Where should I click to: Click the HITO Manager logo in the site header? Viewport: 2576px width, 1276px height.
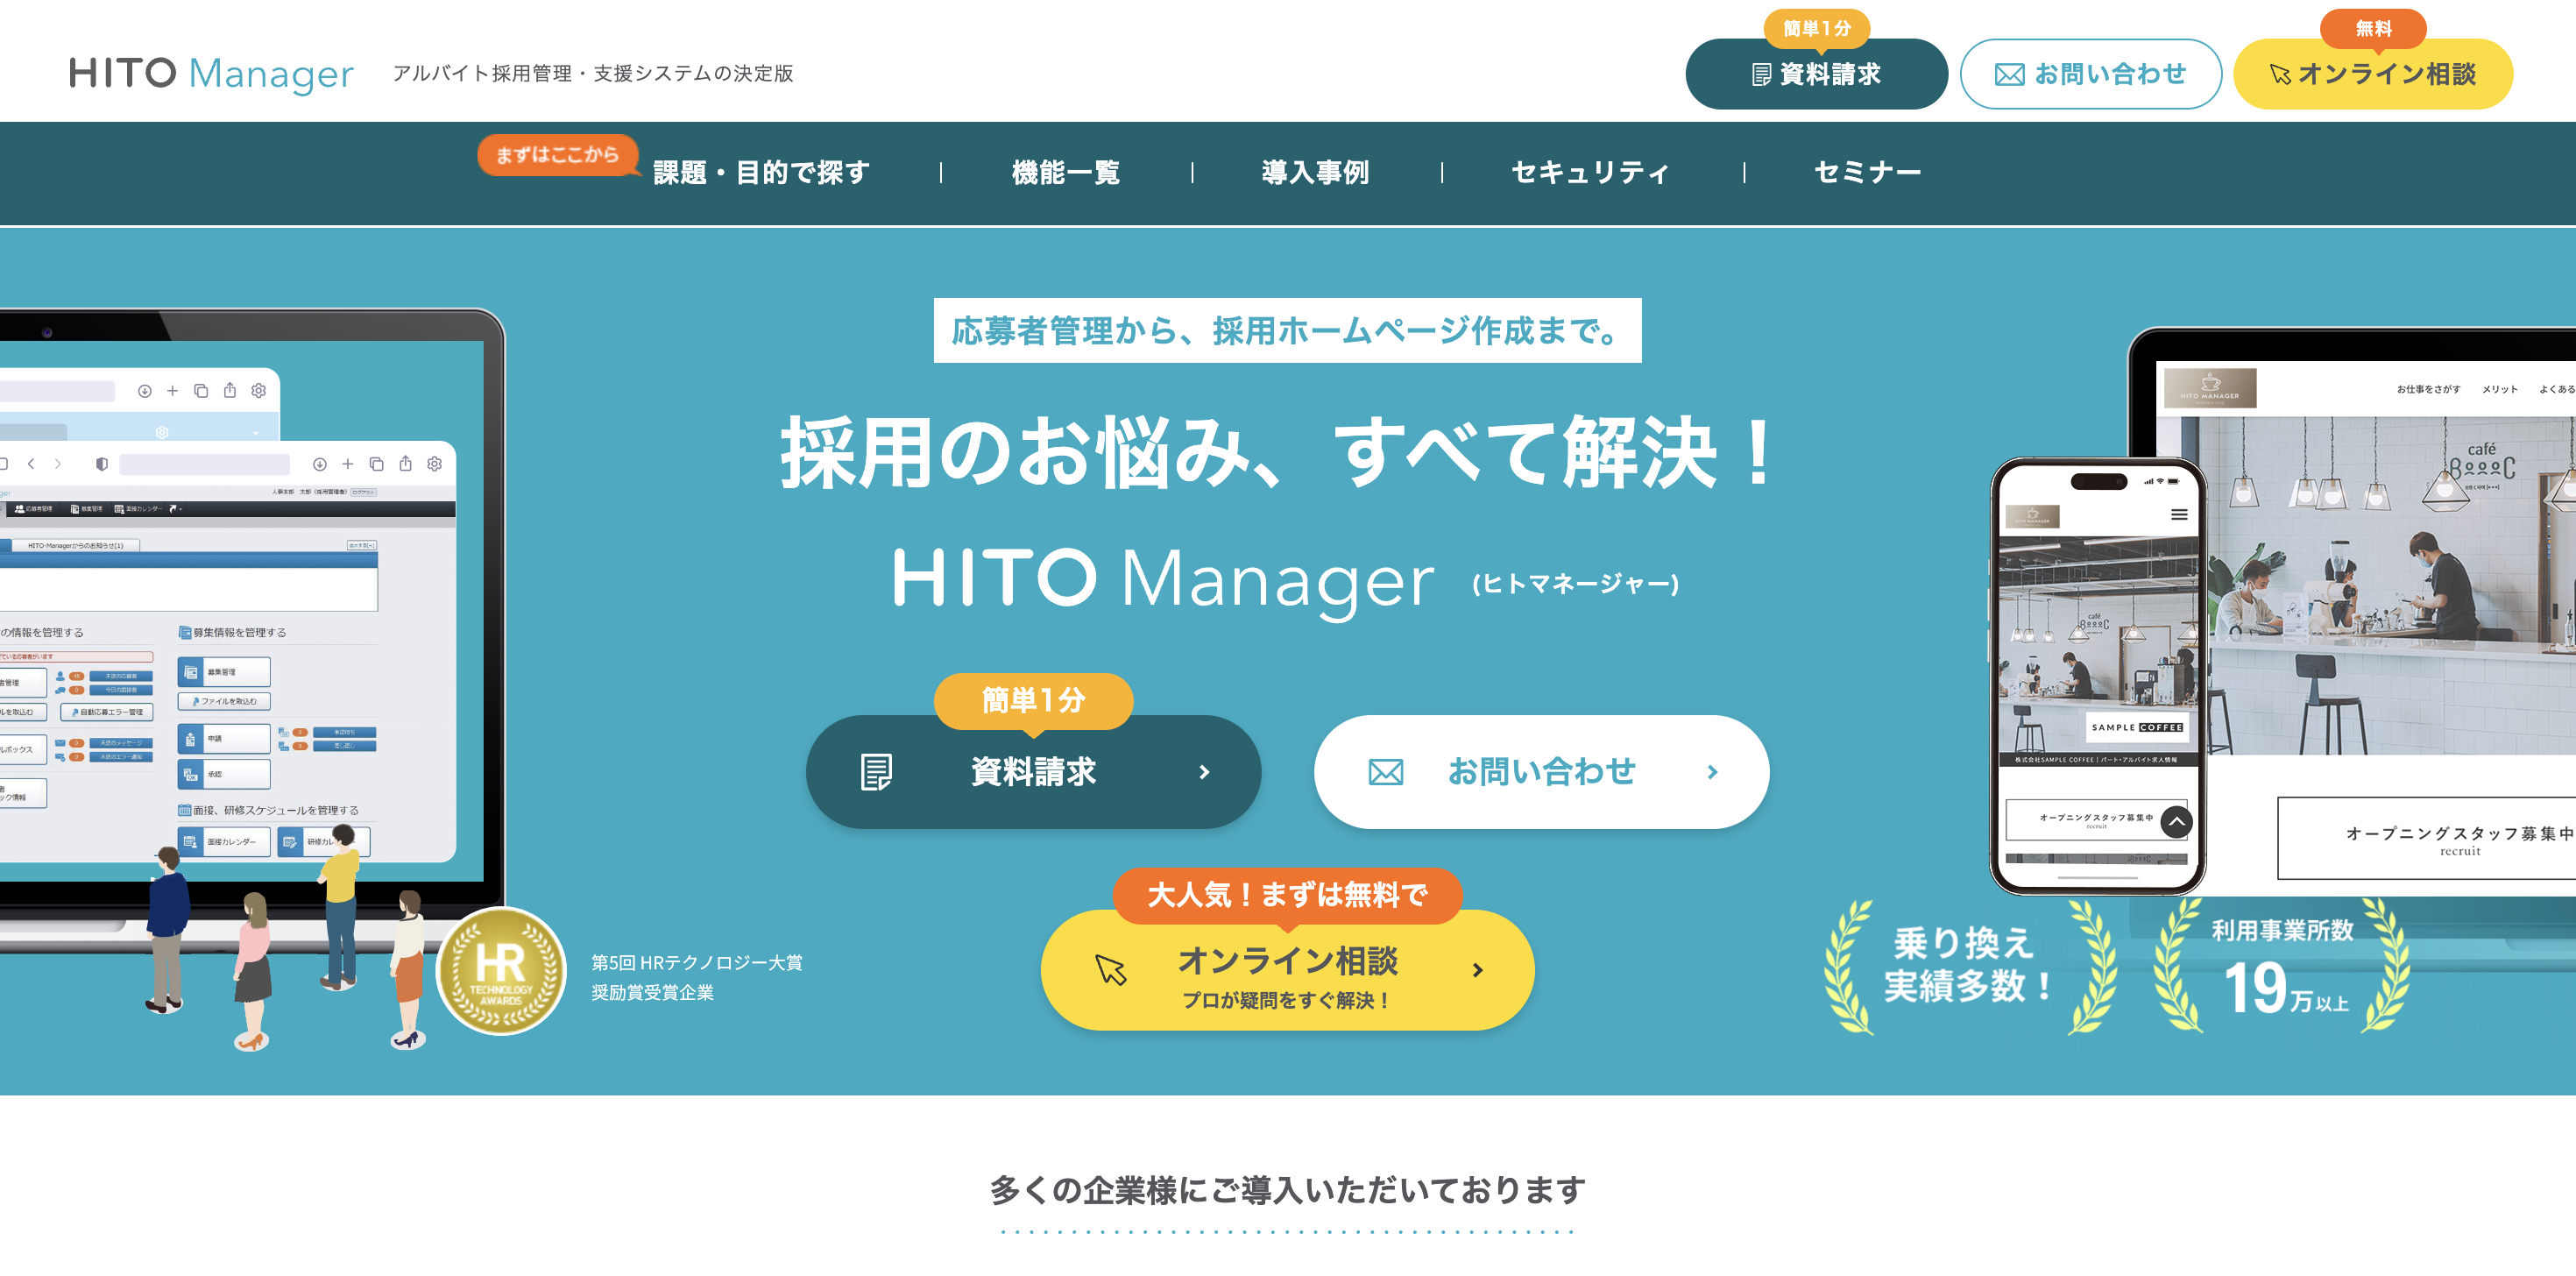(210, 73)
